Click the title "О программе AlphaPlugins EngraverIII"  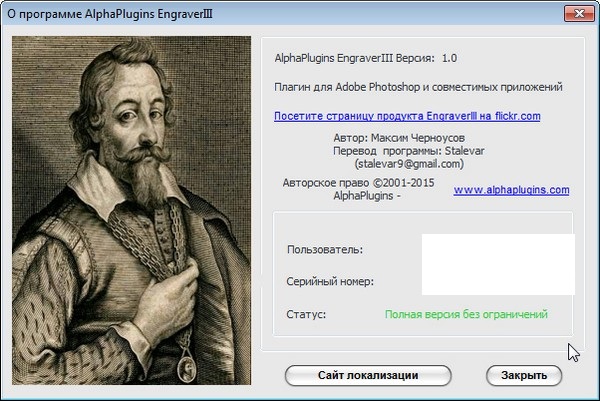click(x=110, y=14)
